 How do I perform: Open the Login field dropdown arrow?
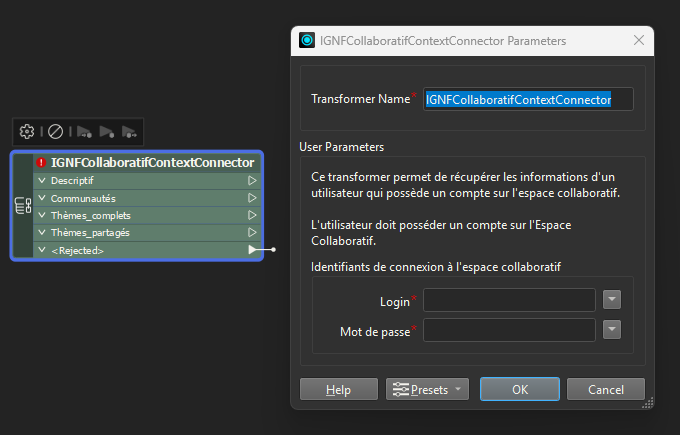tap(612, 300)
